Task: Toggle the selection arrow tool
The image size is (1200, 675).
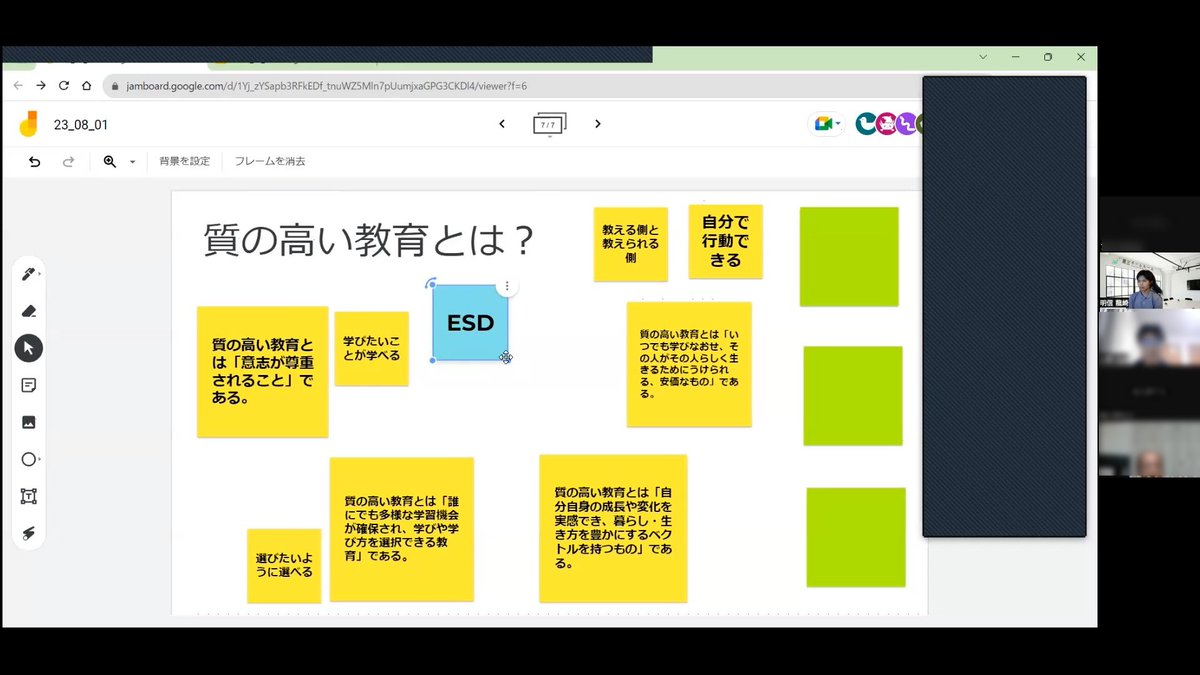Action: tap(29, 348)
